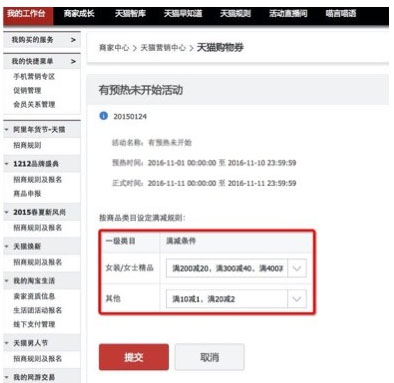The width and height of the screenshot is (394, 383).
Task: Click the 天猫购物券 breadcrumb title
Action: 220,48
